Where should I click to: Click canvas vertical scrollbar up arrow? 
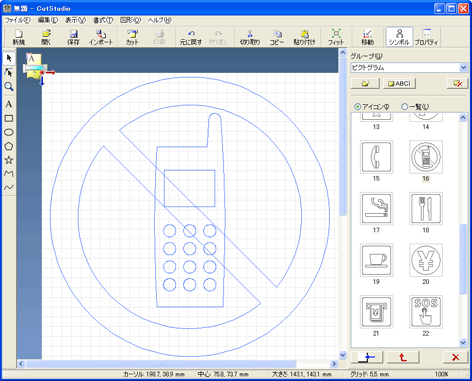point(343,53)
